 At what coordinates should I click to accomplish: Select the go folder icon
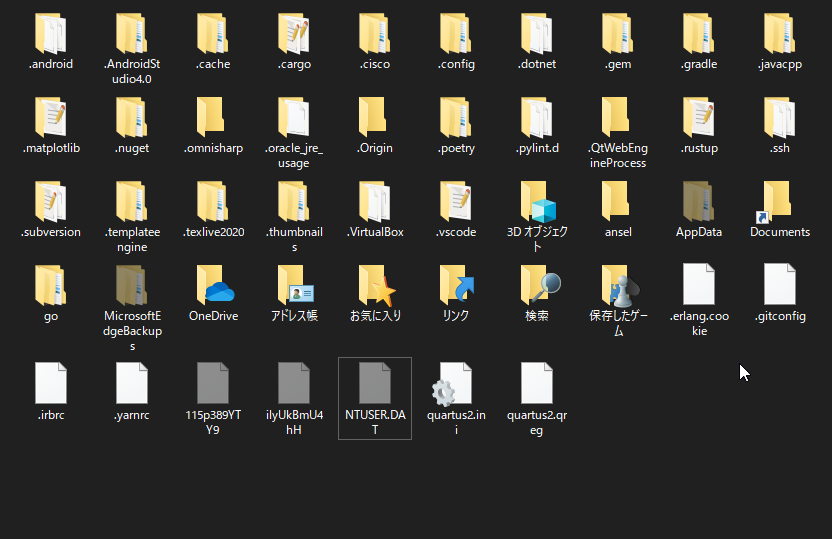(51, 286)
